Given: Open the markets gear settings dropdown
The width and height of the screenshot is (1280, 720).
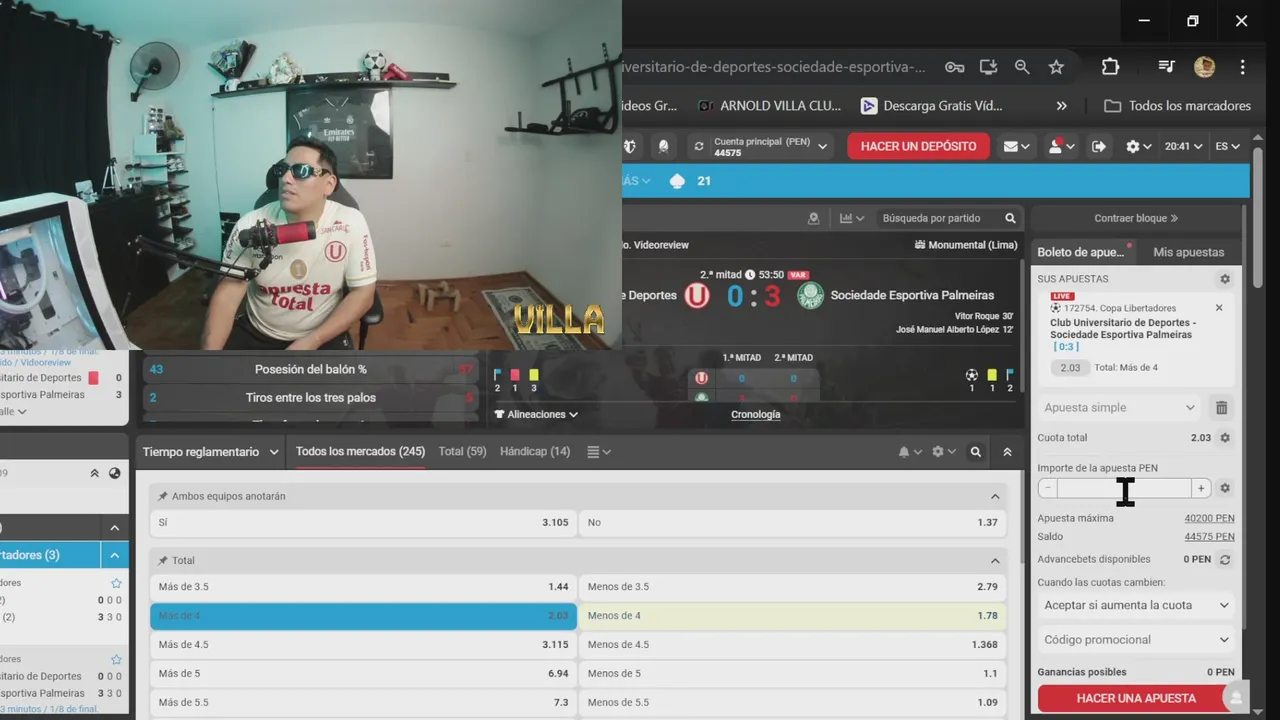Looking at the screenshot, I should click(943, 452).
